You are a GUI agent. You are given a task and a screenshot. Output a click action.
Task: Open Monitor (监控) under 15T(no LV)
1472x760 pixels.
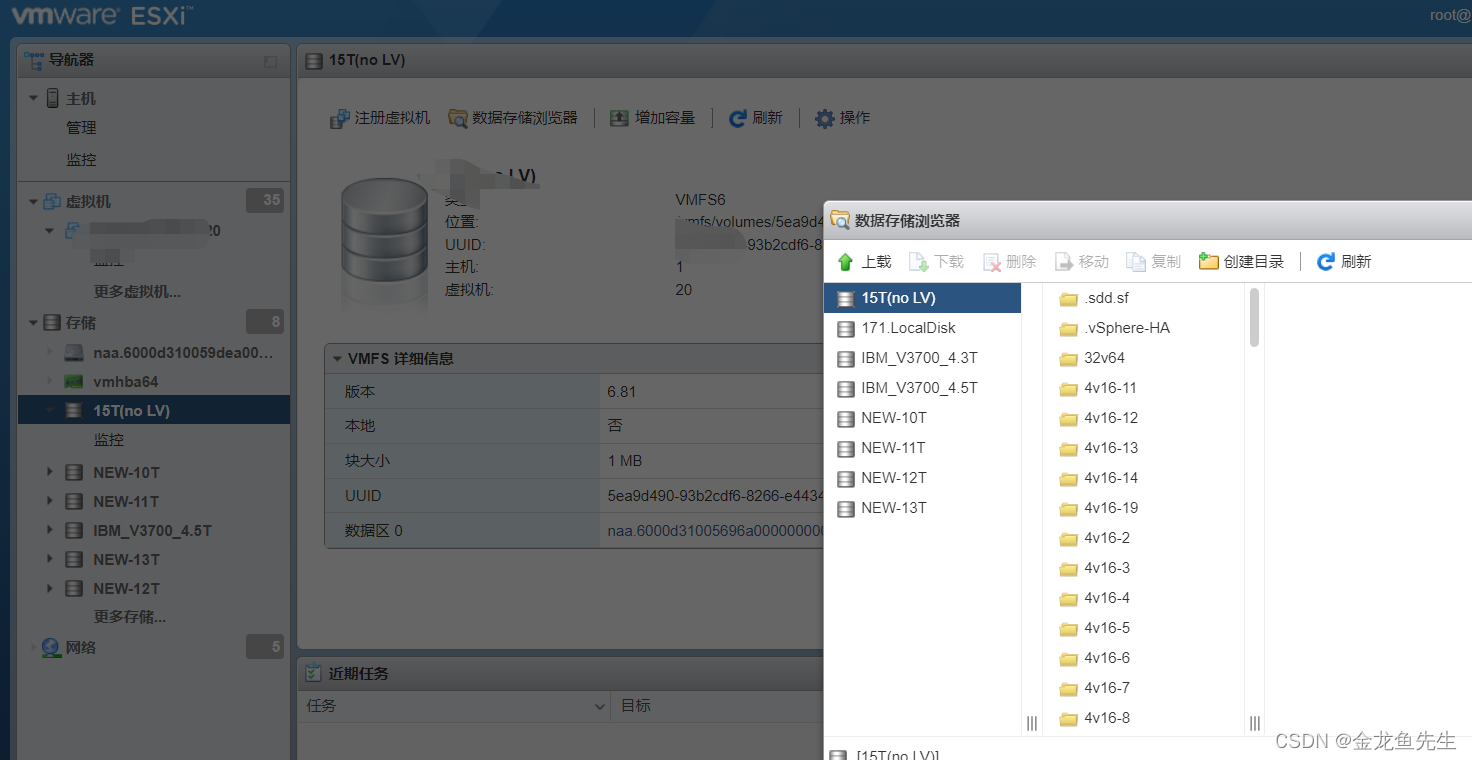pyautogui.click(x=109, y=440)
